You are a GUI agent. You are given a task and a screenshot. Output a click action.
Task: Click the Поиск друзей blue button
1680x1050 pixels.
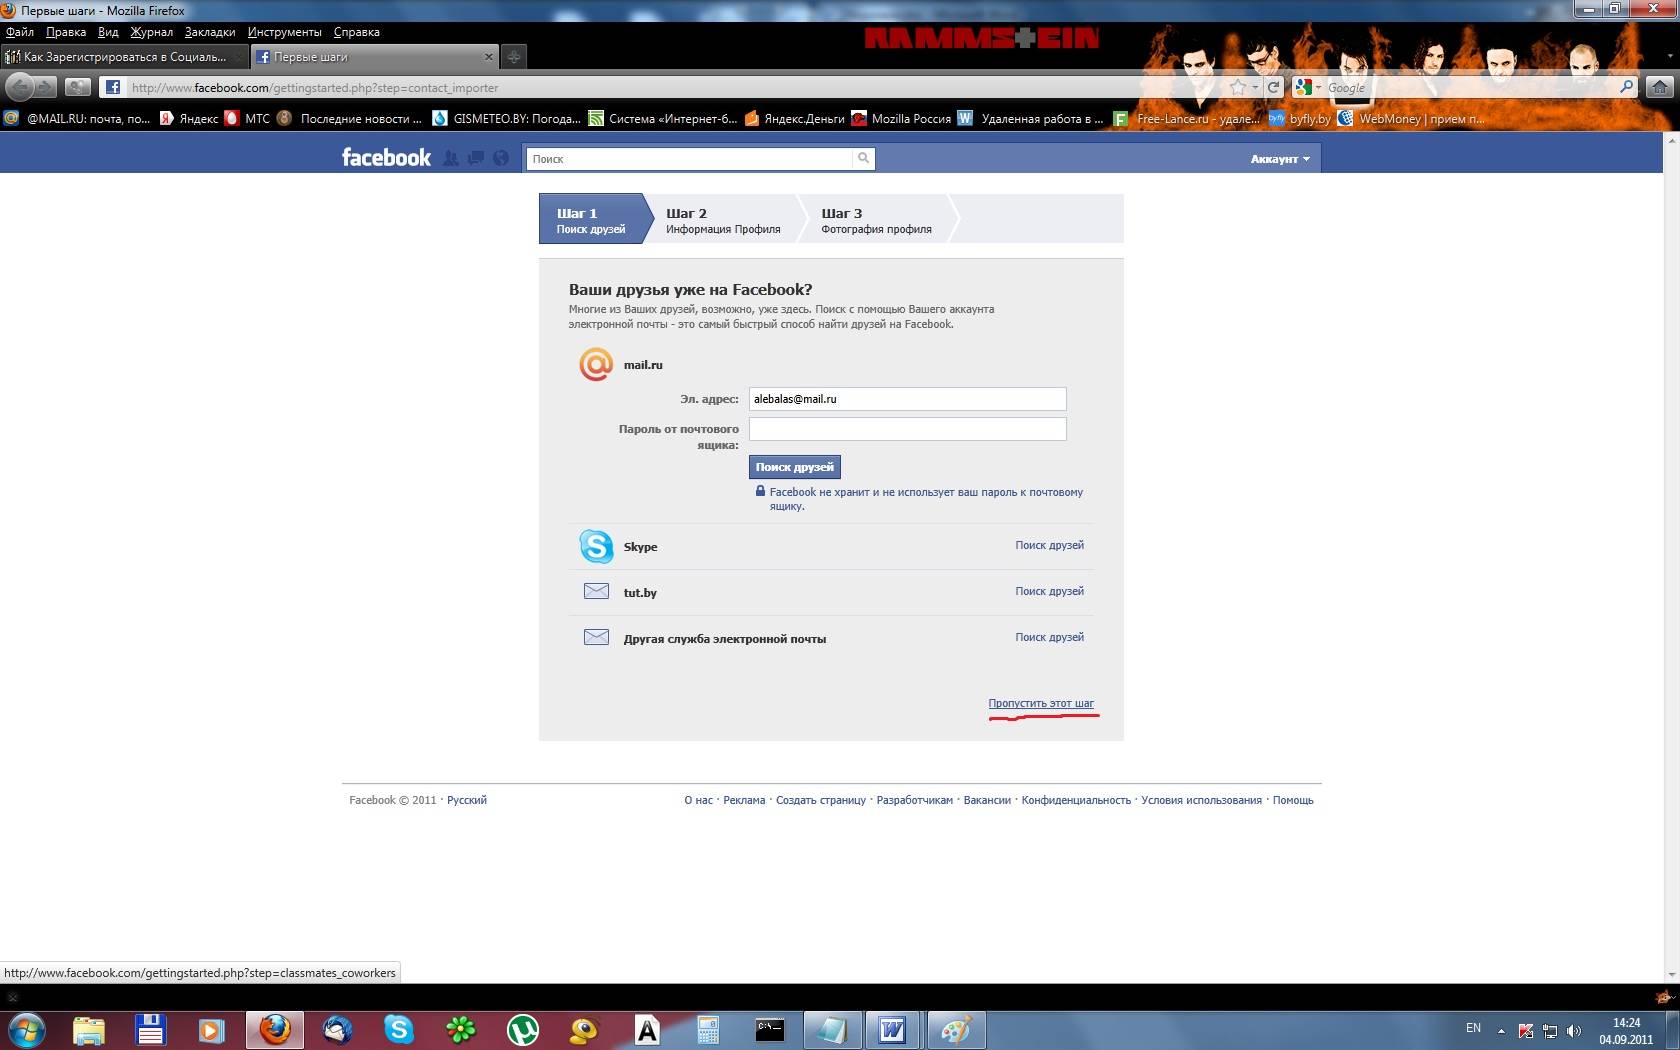coord(795,467)
